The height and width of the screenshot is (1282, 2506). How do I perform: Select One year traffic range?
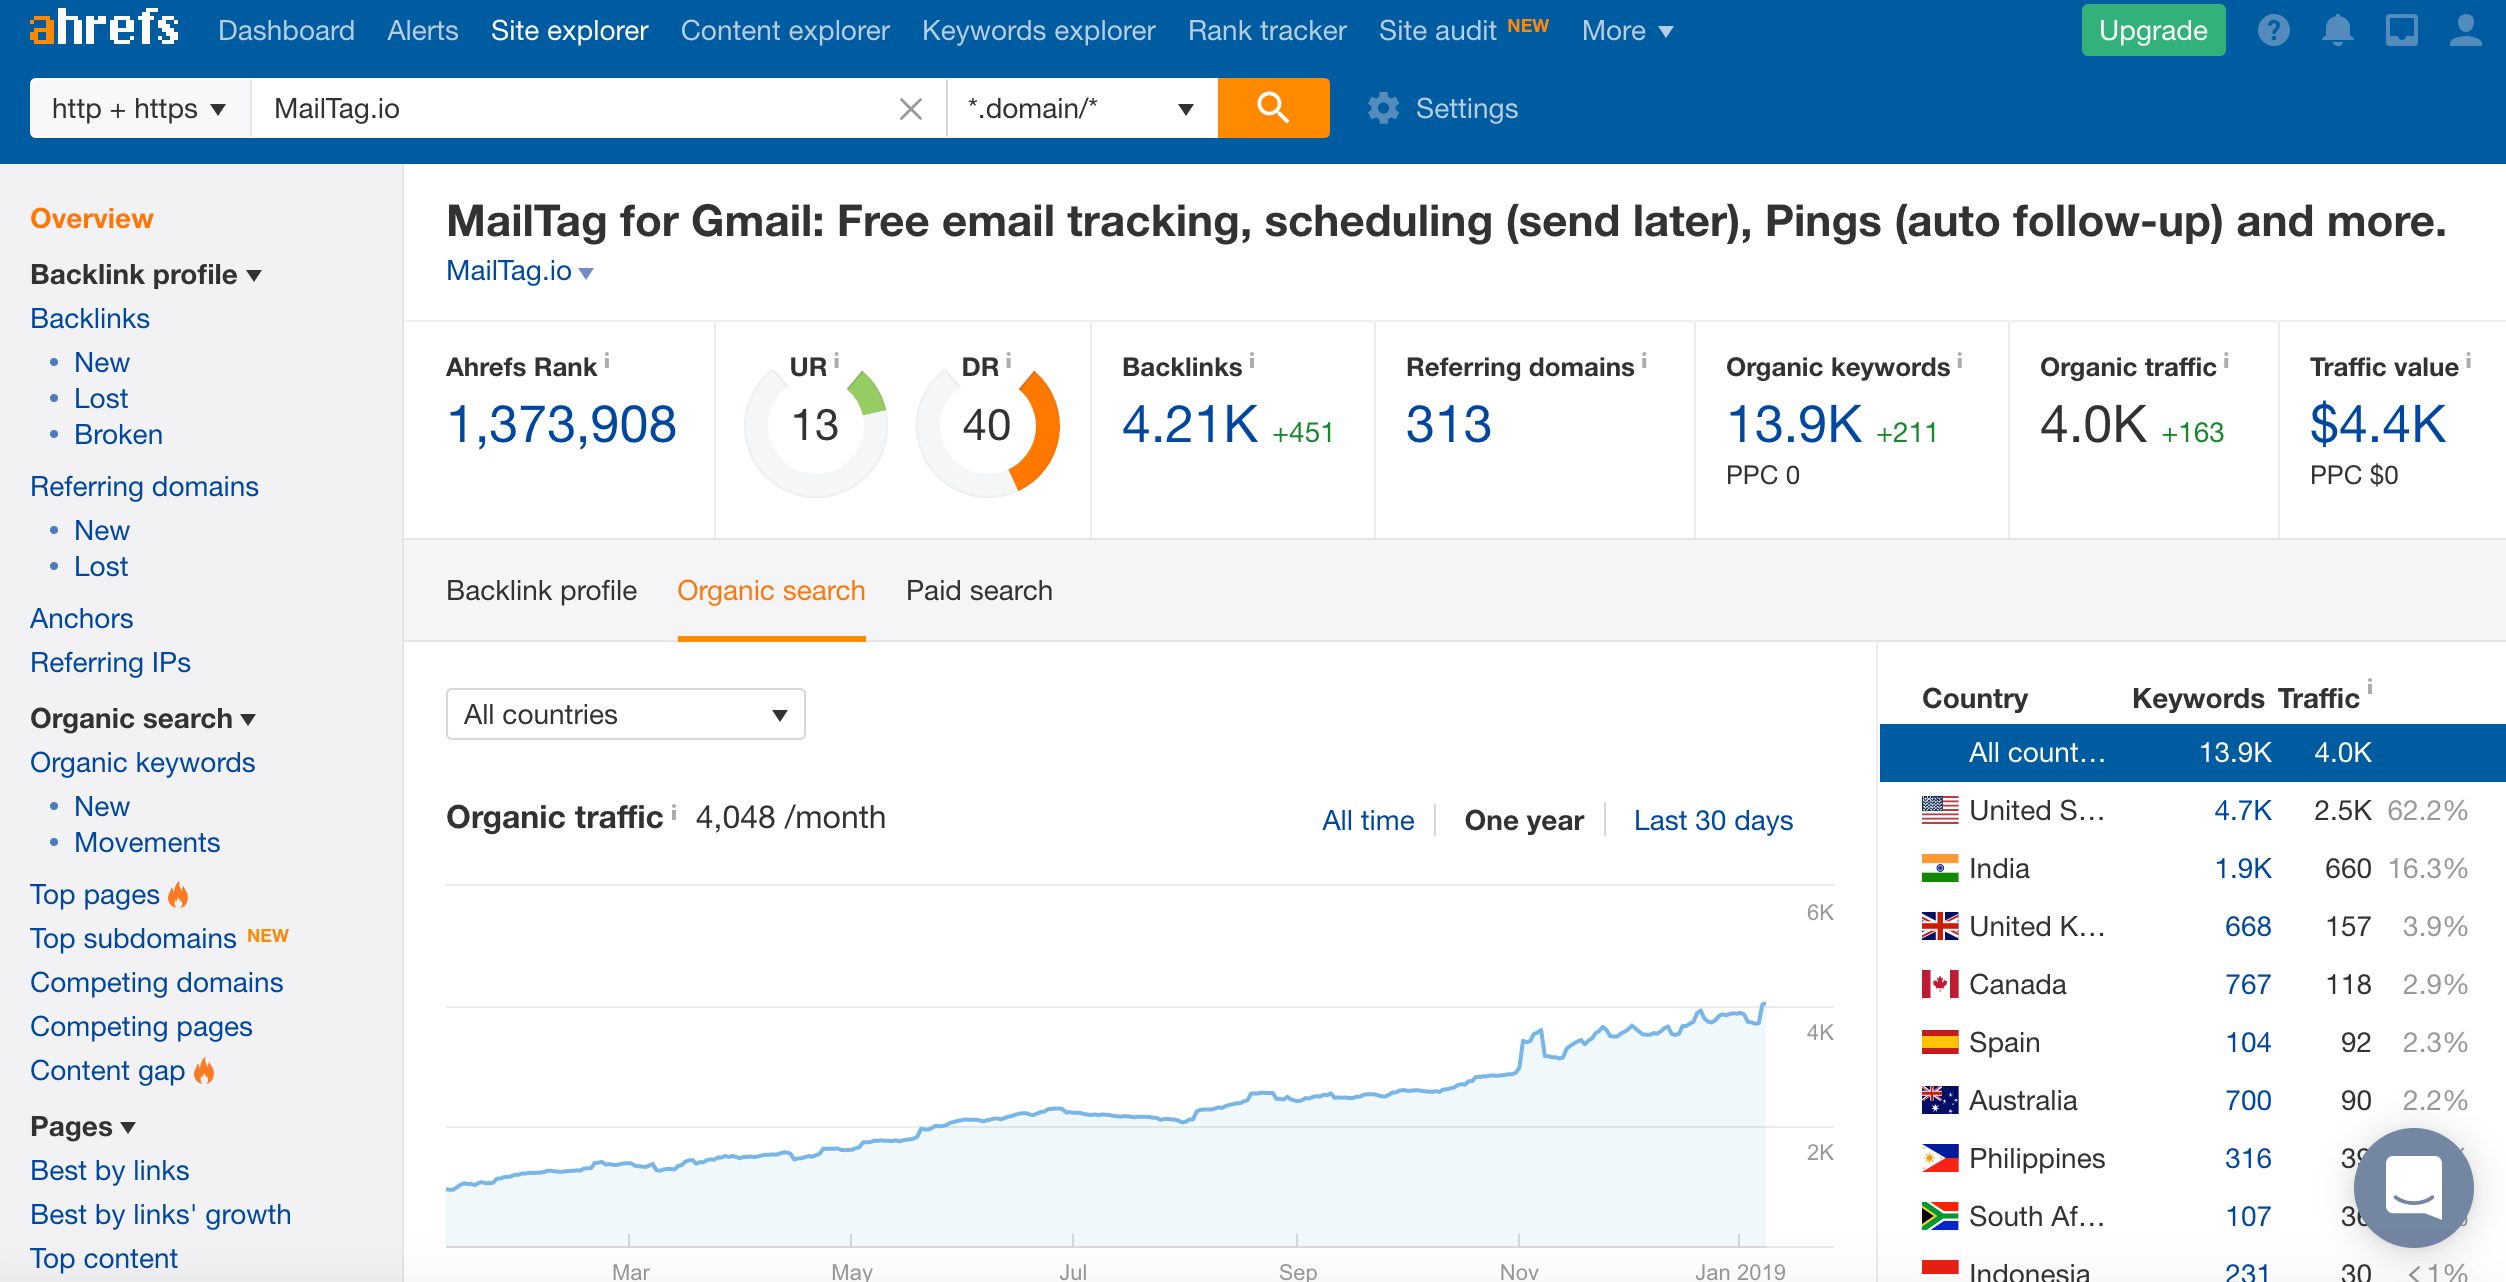(1524, 820)
